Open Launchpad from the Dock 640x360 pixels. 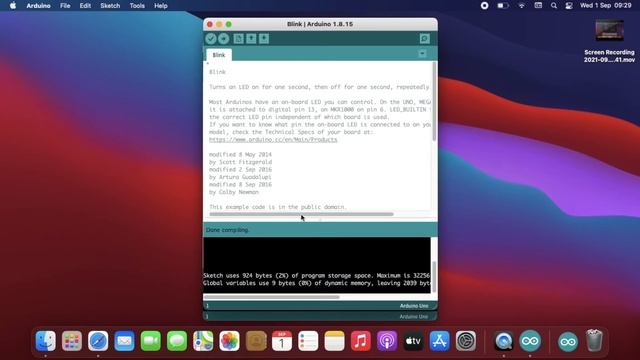pos(72,340)
